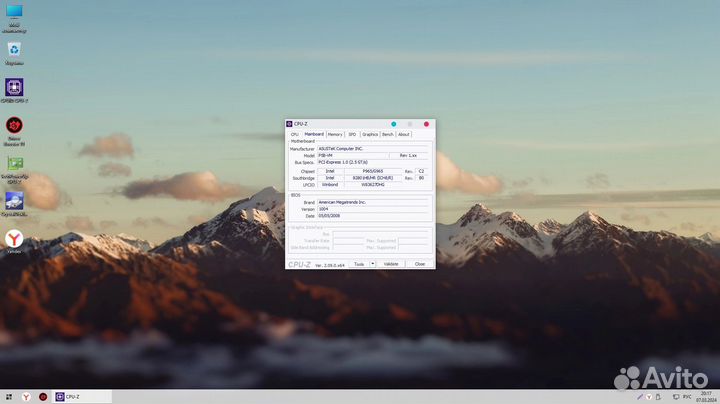Switch to the Memory tab

(335, 134)
